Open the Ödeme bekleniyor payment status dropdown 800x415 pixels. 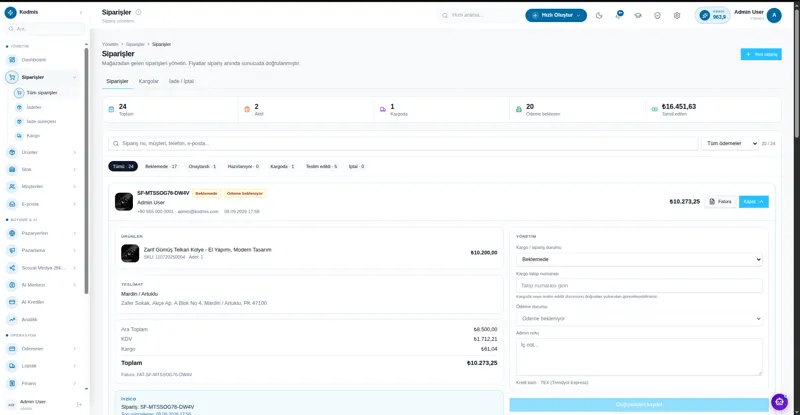(639, 319)
